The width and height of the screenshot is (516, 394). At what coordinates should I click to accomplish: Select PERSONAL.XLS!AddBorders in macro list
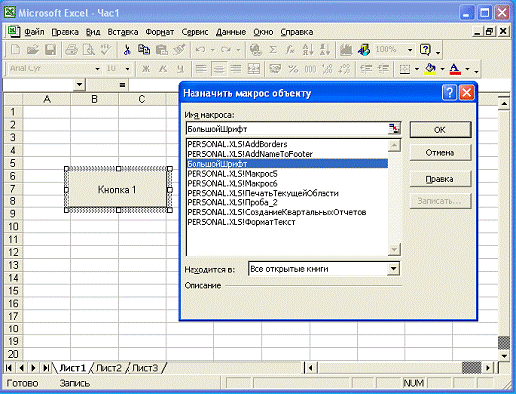[x=287, y=144]
